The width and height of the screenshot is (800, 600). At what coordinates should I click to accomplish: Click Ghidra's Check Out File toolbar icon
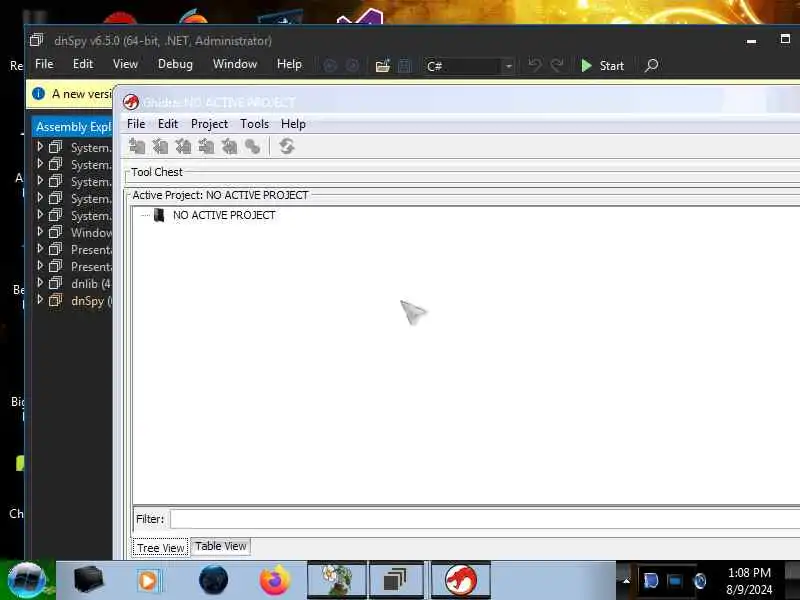[160, 146]
